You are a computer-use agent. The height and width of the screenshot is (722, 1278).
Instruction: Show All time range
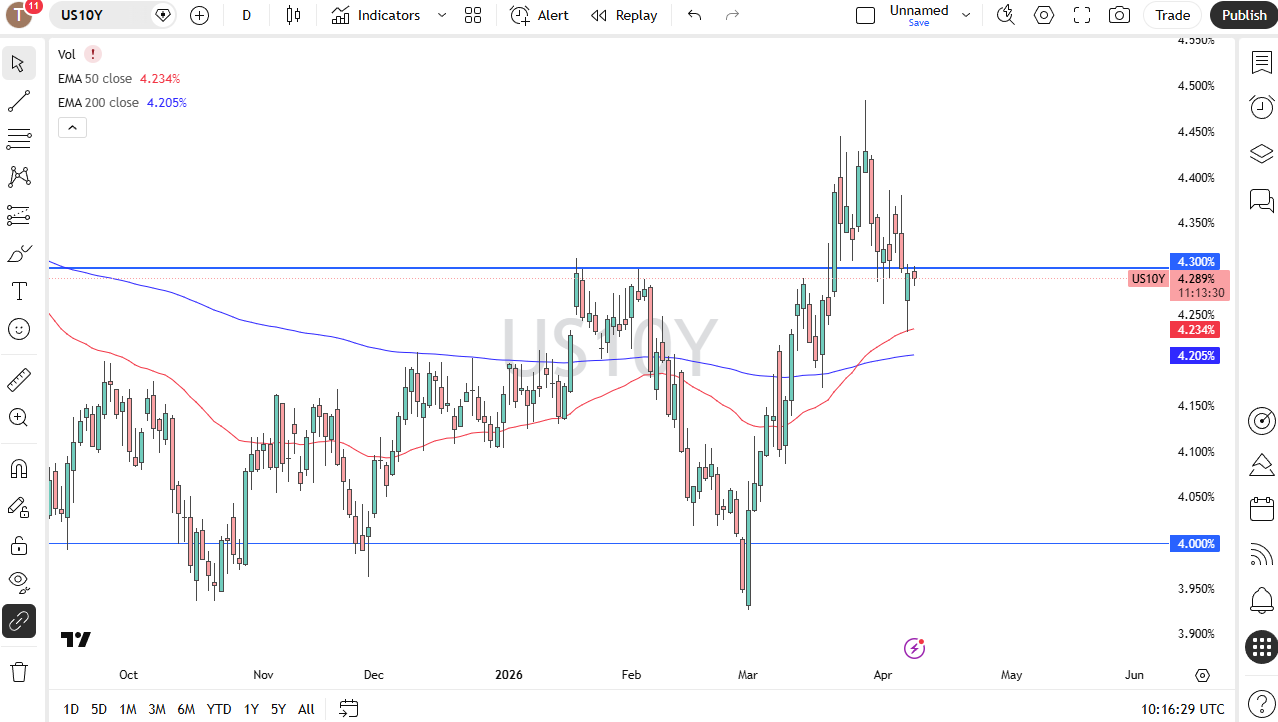[x=306, y=709]
